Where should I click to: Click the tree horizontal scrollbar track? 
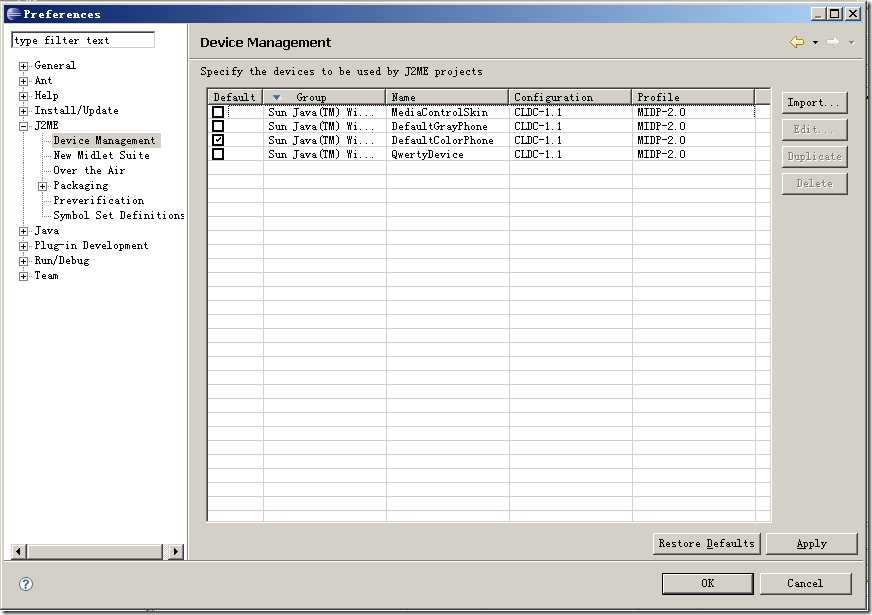click(x=95, y=552)
